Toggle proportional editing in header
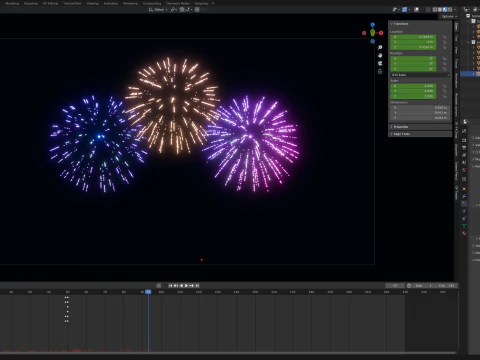The height and width of the screenshot is (360, 480). pos(197,9)
